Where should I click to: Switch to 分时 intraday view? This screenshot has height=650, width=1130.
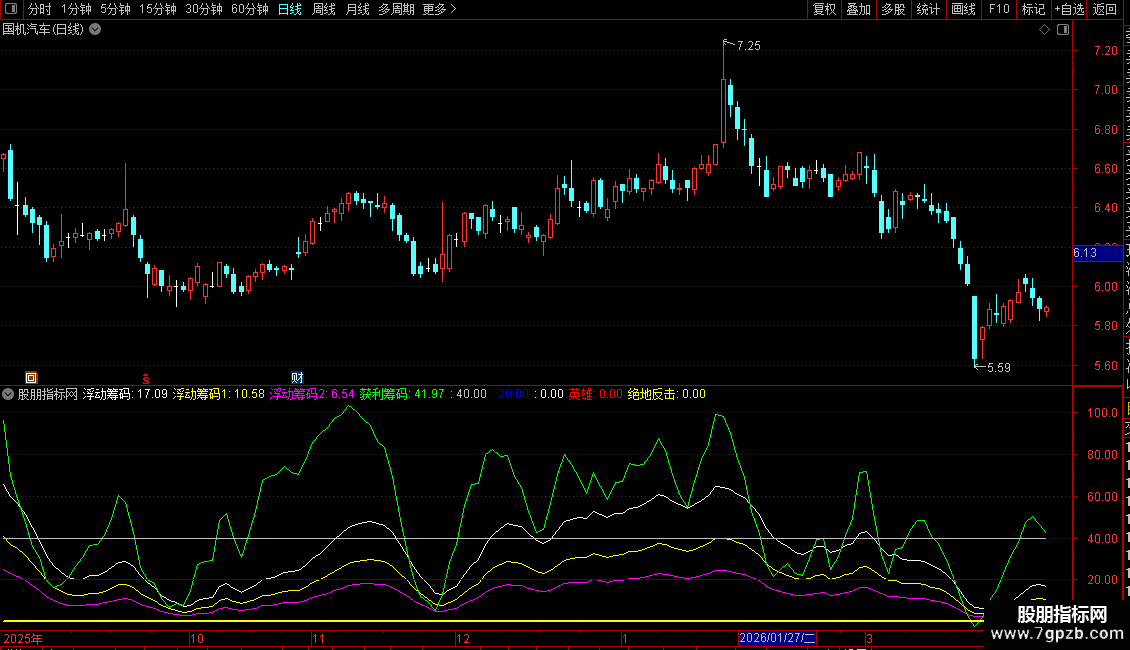click(39, 9)
